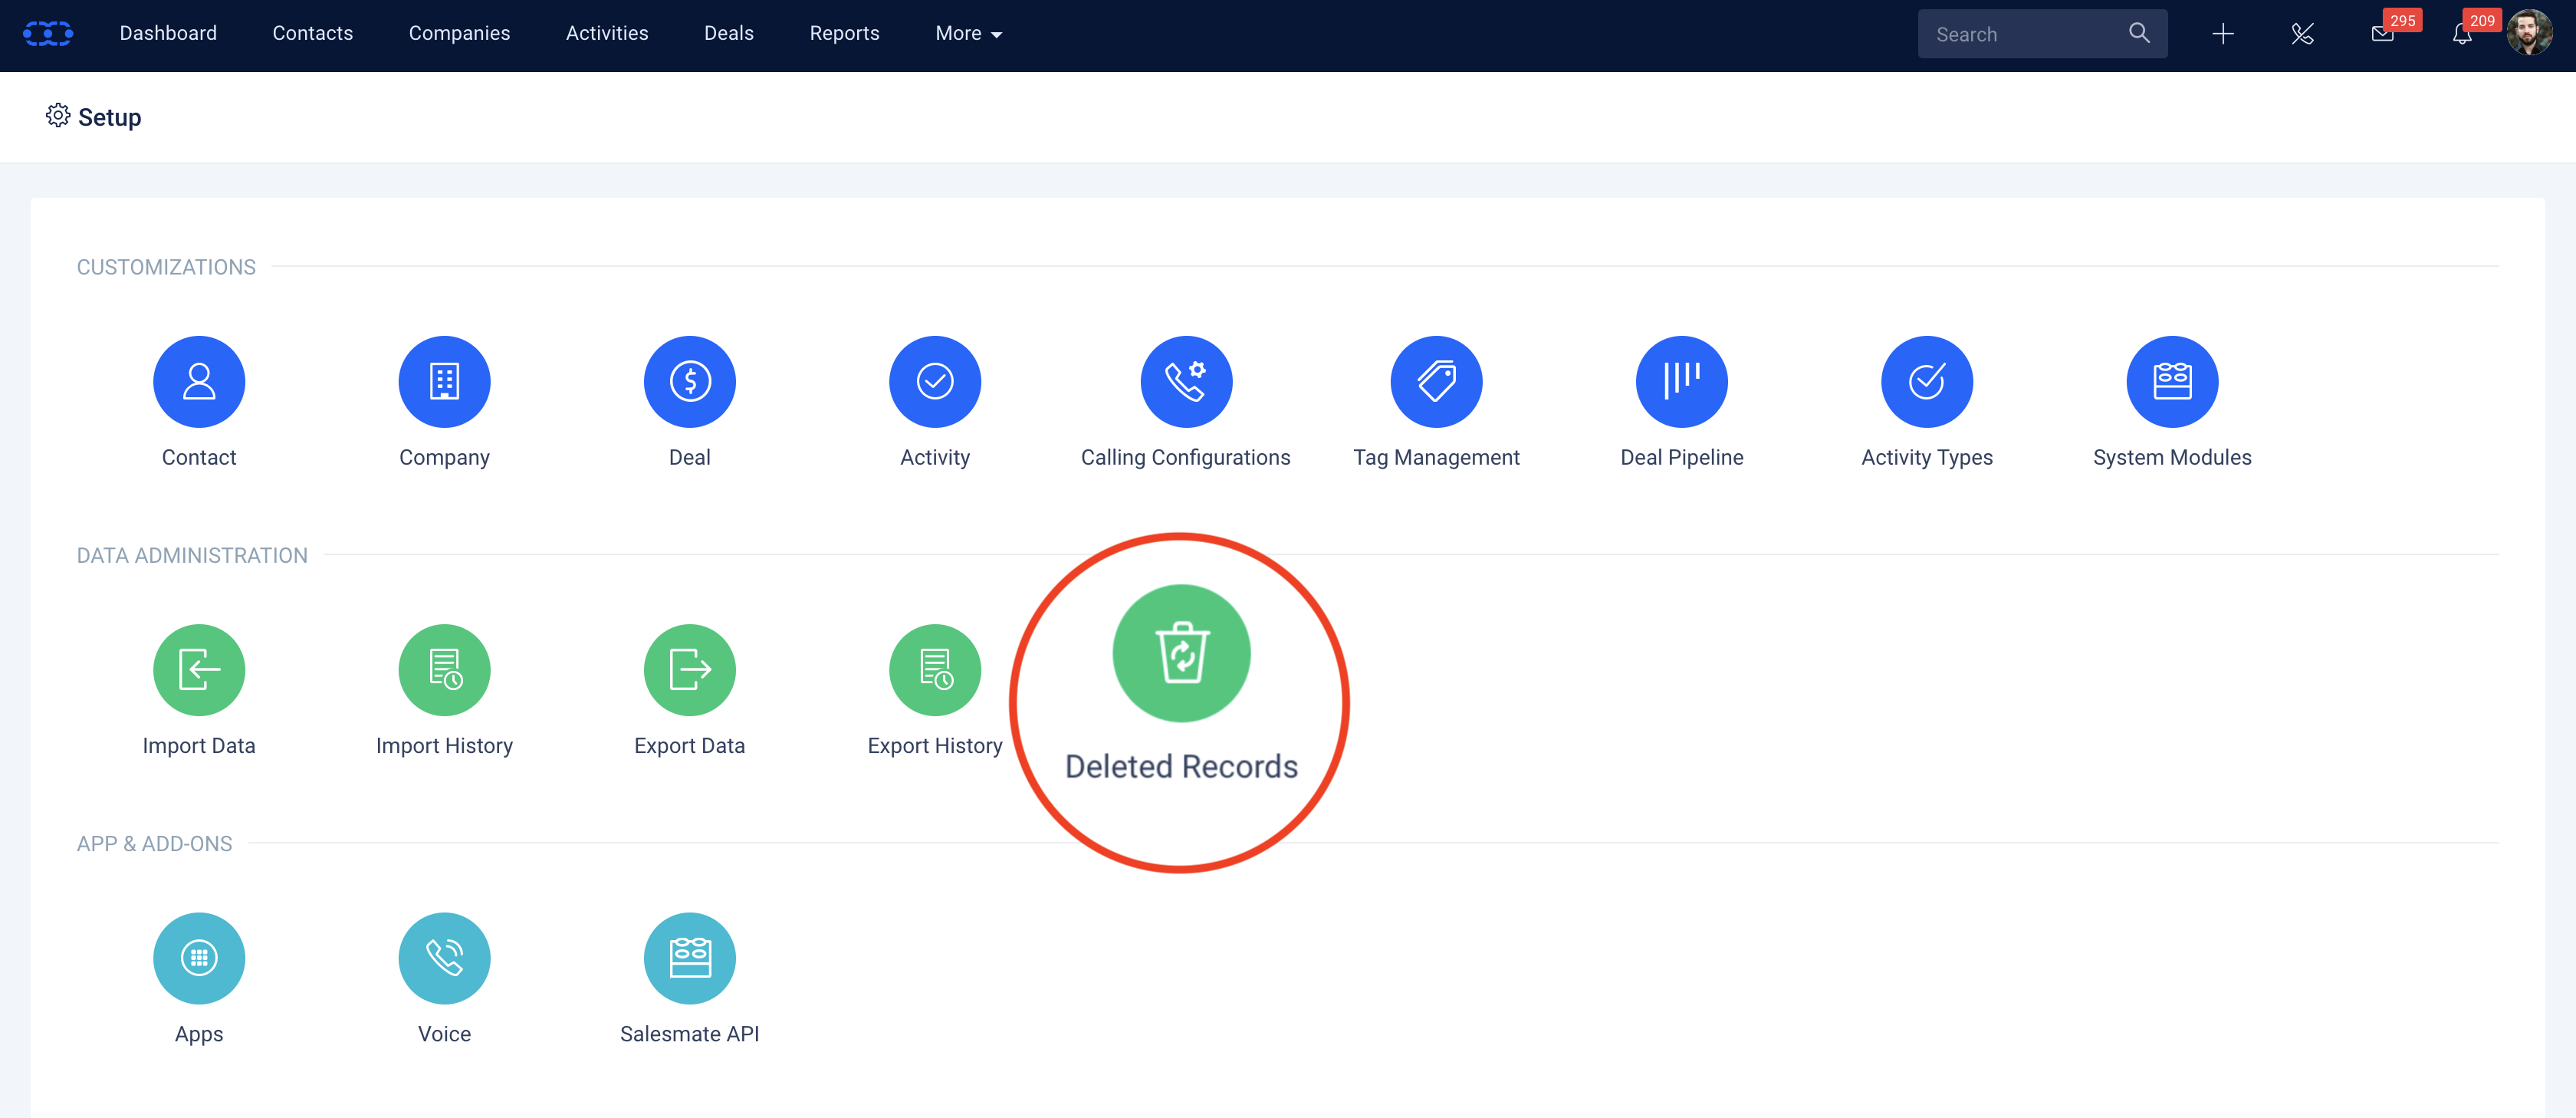Open the Export Data tool
Screen dimensions: 2576x1118
tap(690, 669)
